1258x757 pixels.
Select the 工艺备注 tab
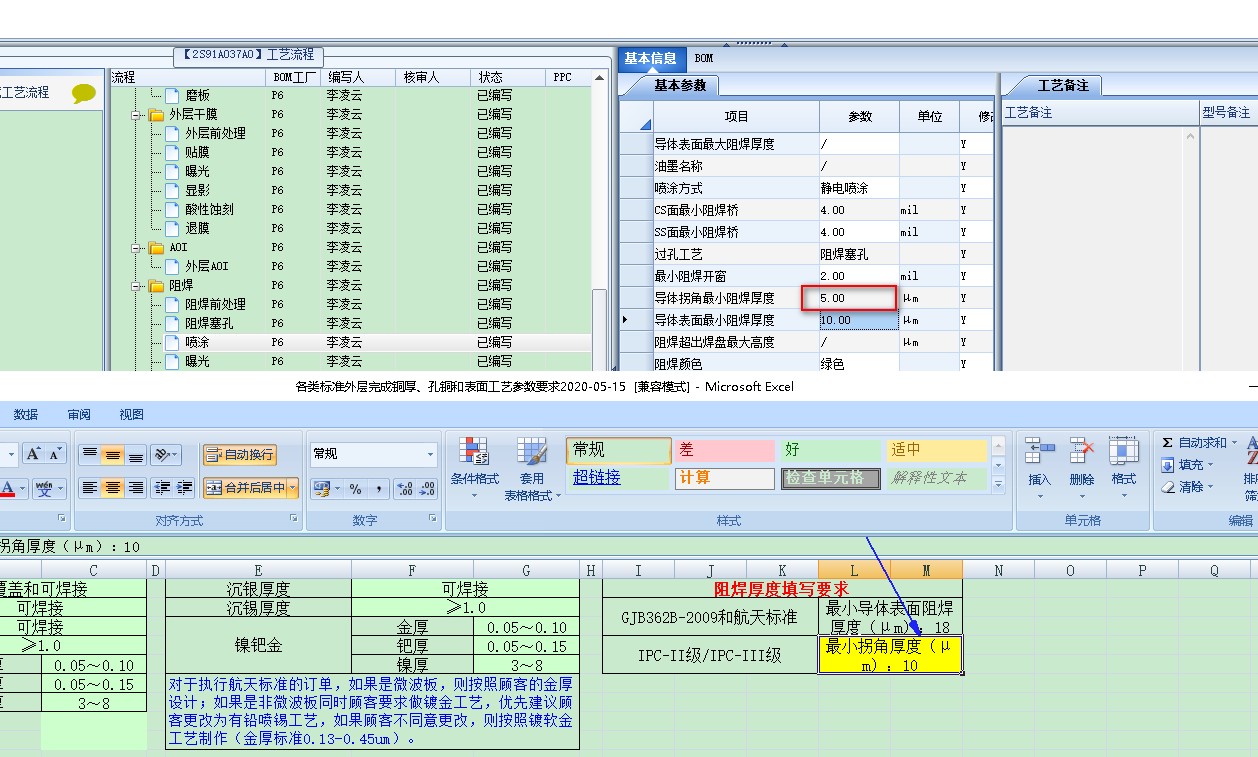point(1063,86)
